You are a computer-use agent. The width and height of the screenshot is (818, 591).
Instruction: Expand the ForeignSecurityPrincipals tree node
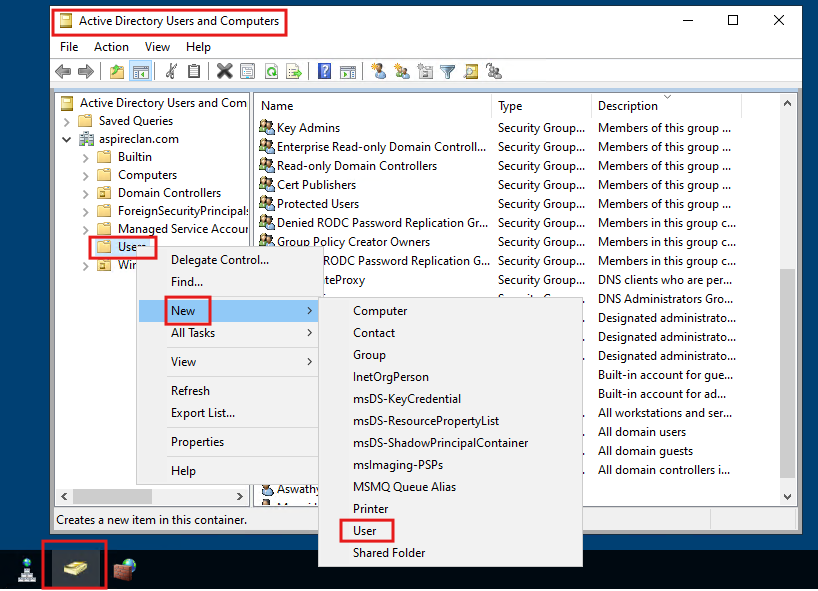pyautogui.click(x=86, y=212)
